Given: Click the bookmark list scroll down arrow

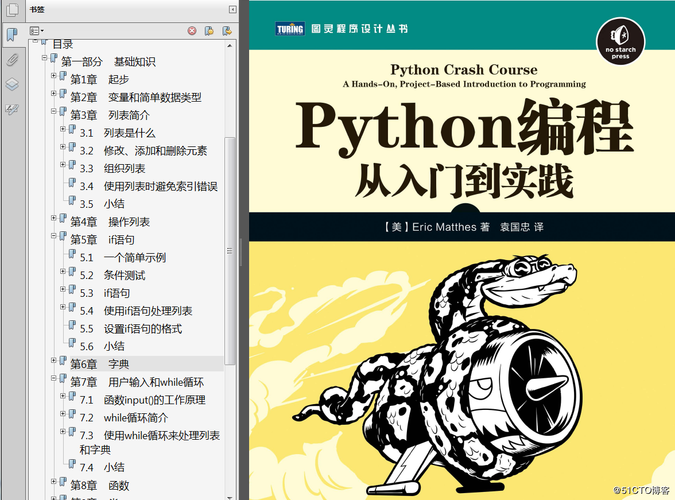Looking at the screenshot, I should coord(230,497).
